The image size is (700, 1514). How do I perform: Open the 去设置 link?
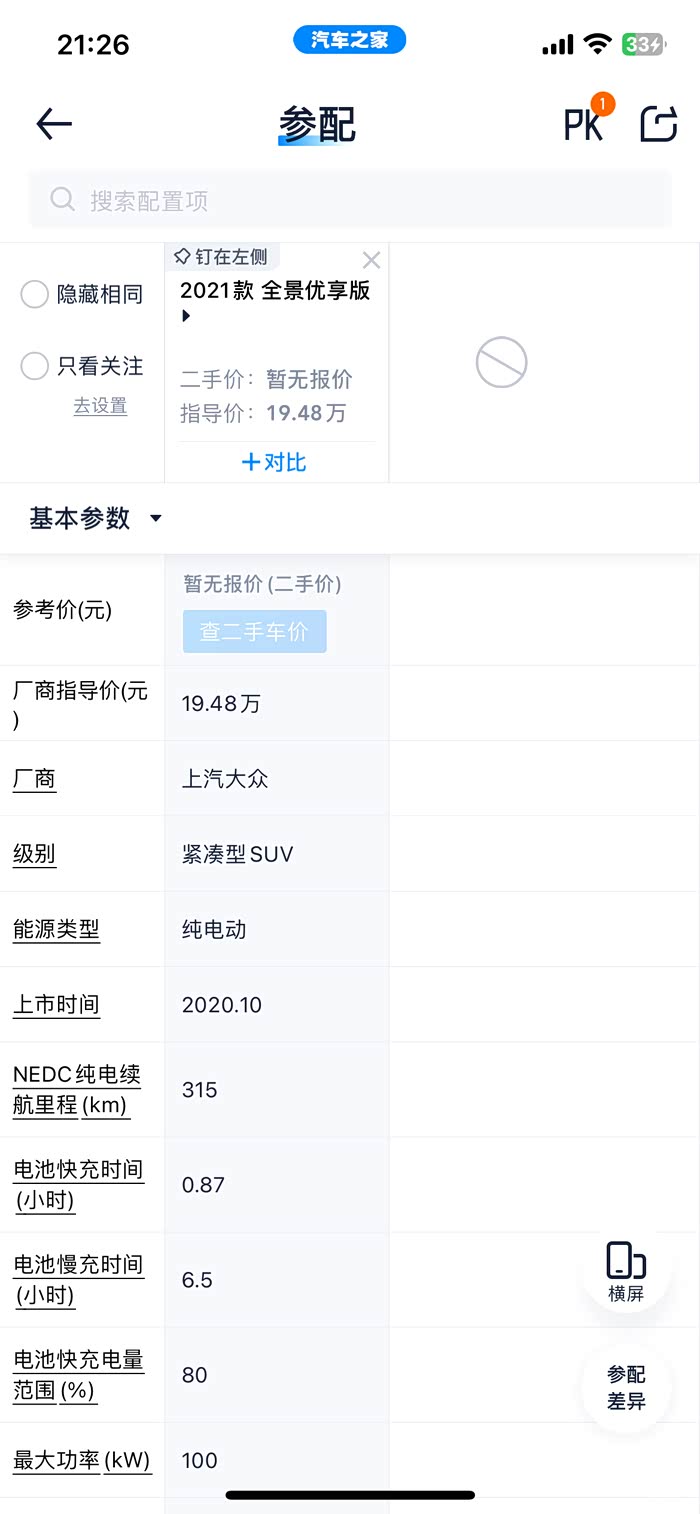click(100, 406)
